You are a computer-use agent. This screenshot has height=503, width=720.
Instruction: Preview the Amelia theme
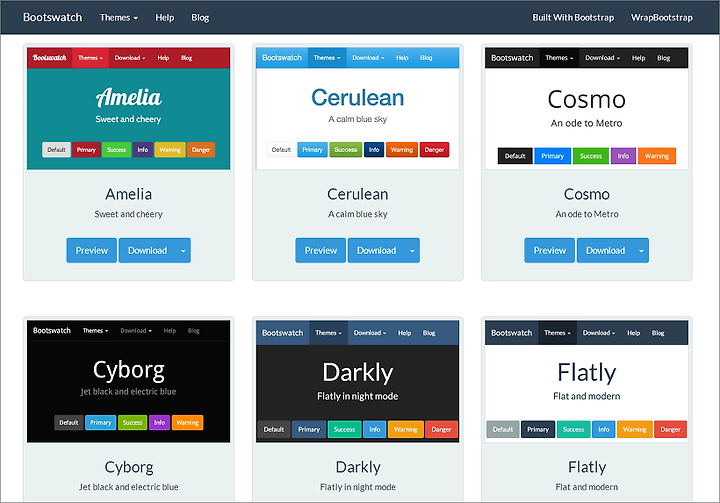pyautogui.click(x=91, y=250)
